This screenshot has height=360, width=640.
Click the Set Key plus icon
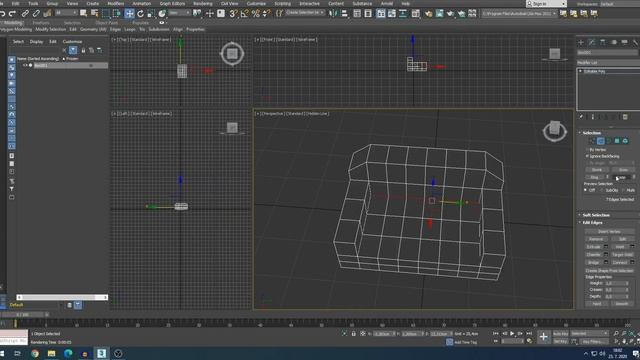543,337
